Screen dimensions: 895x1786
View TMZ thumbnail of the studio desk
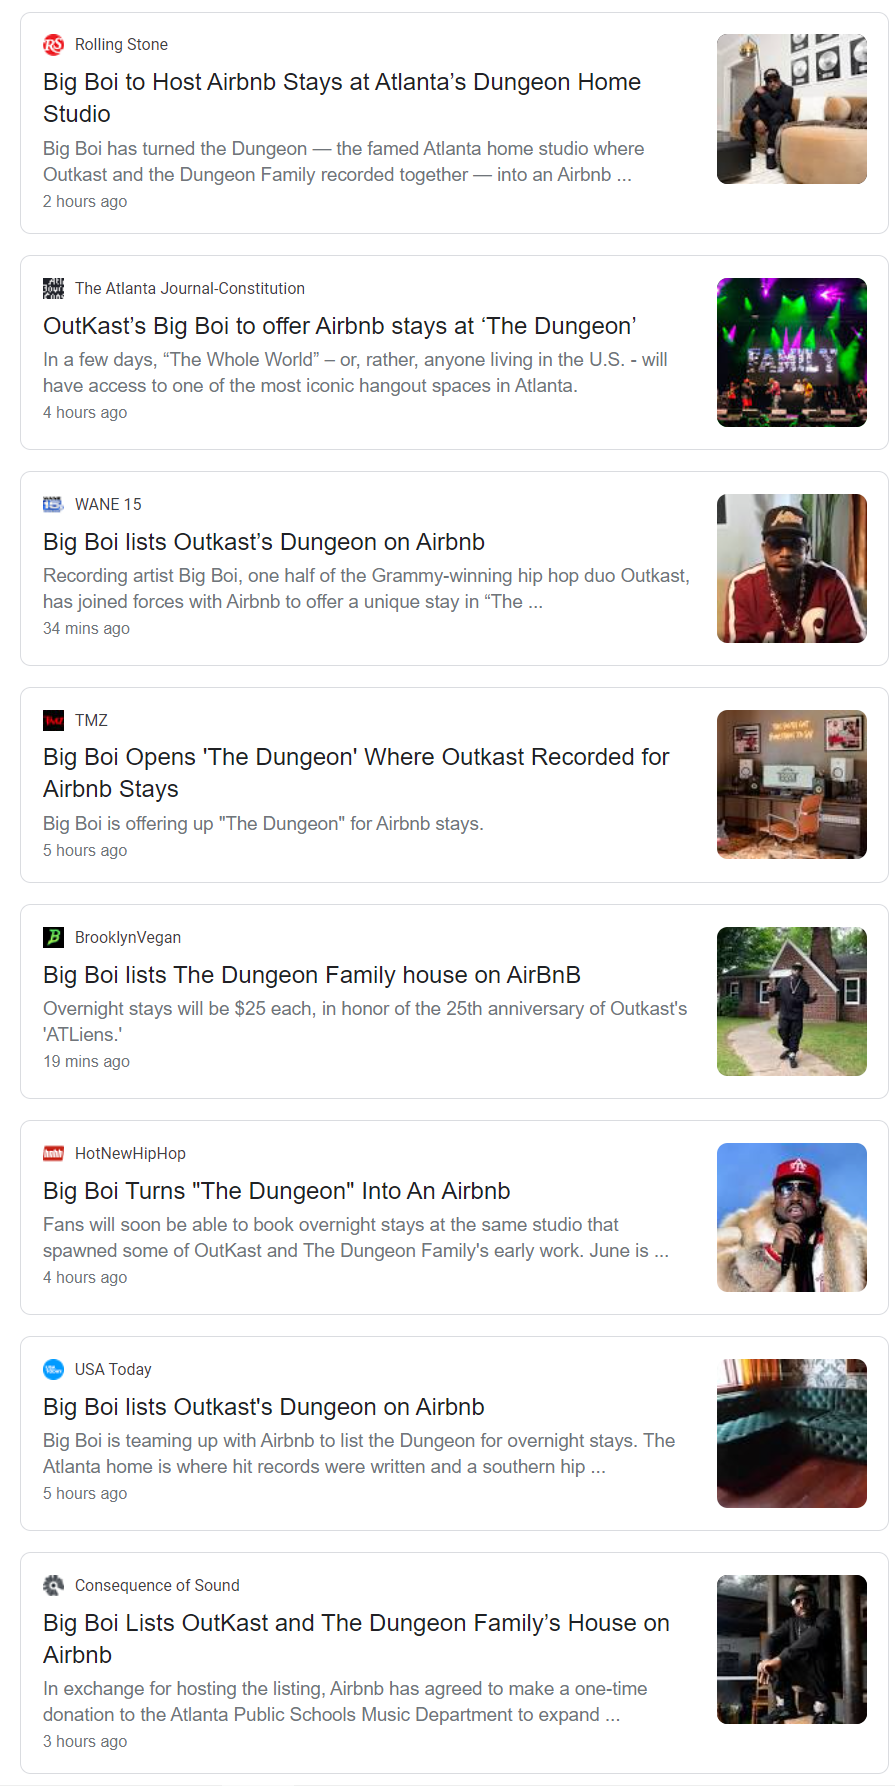point(792,785)
